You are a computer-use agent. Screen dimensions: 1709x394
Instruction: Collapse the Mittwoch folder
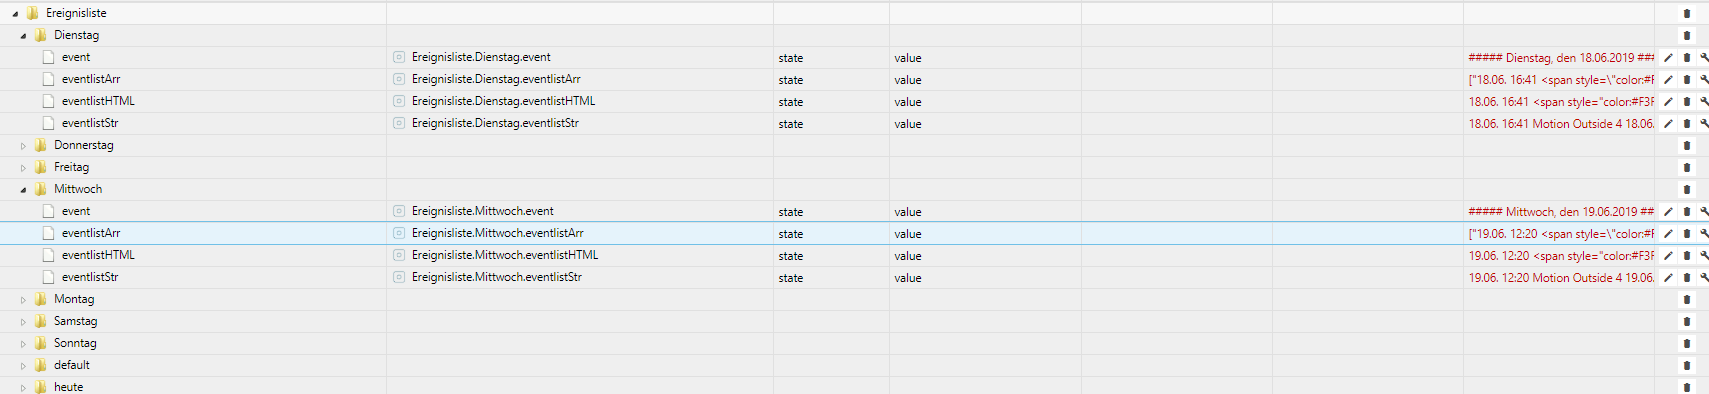click(23, 190)
